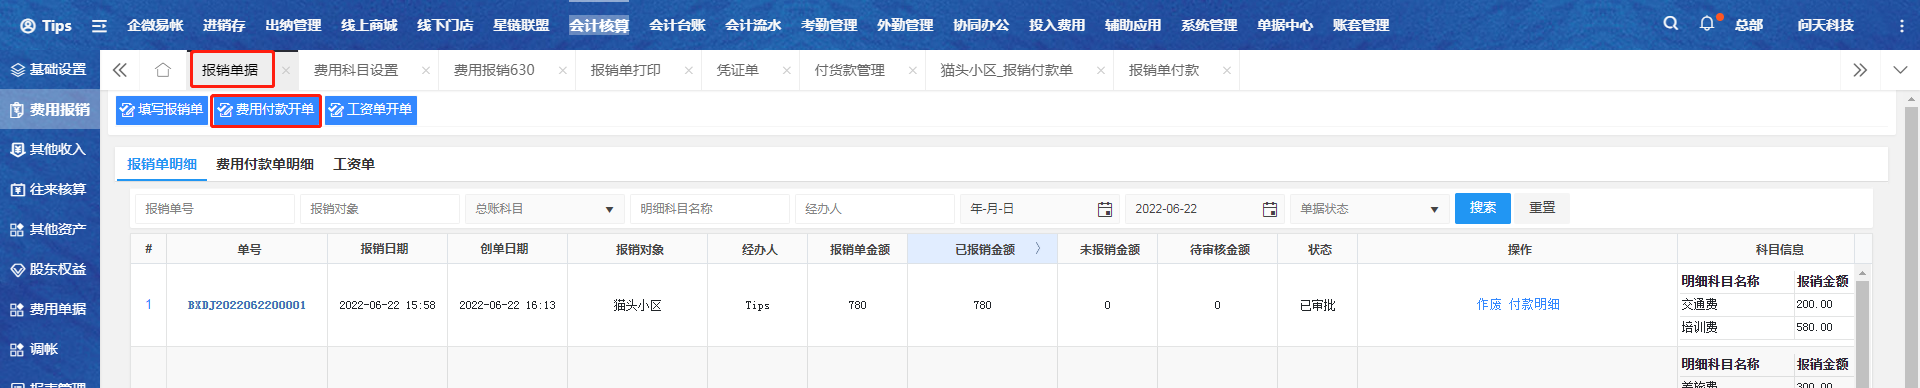This screenshot has height=388, width=1920.
Task: Select 费用报销 in the sidebar
Action: click(50, 109)
